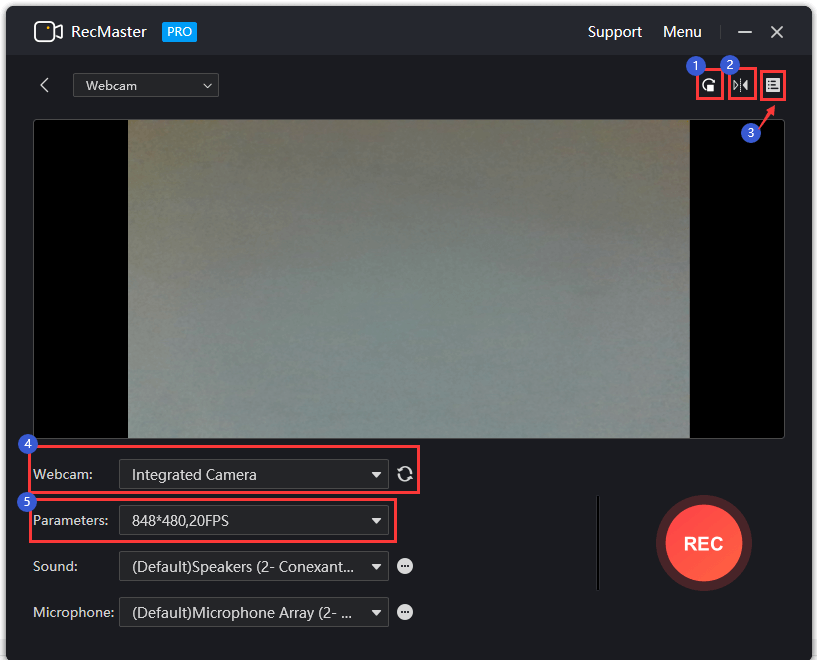Screen dimensions: 817x660
Task: Click the Parameters label
Action: tap(71, 520)
